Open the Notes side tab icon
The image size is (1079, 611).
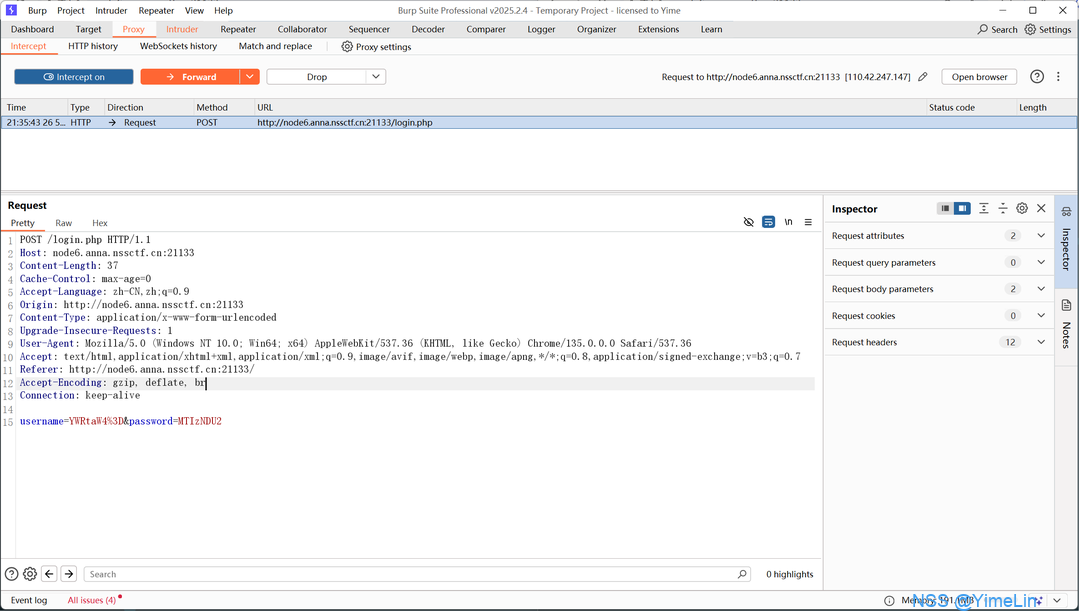click(1067, 306)
